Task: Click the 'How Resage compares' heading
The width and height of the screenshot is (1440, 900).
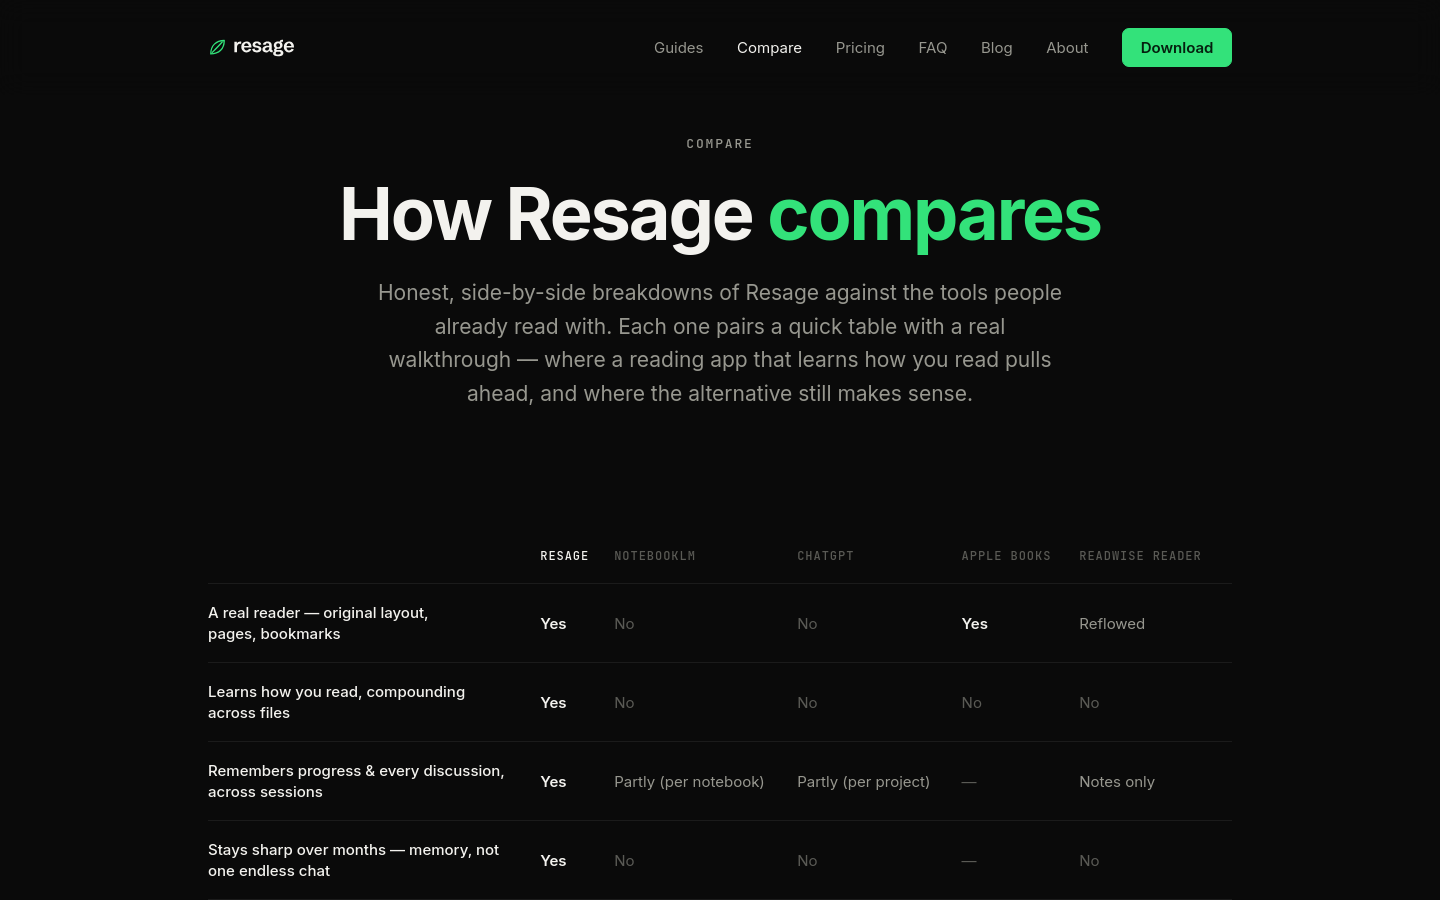Action: coord(720,214)
